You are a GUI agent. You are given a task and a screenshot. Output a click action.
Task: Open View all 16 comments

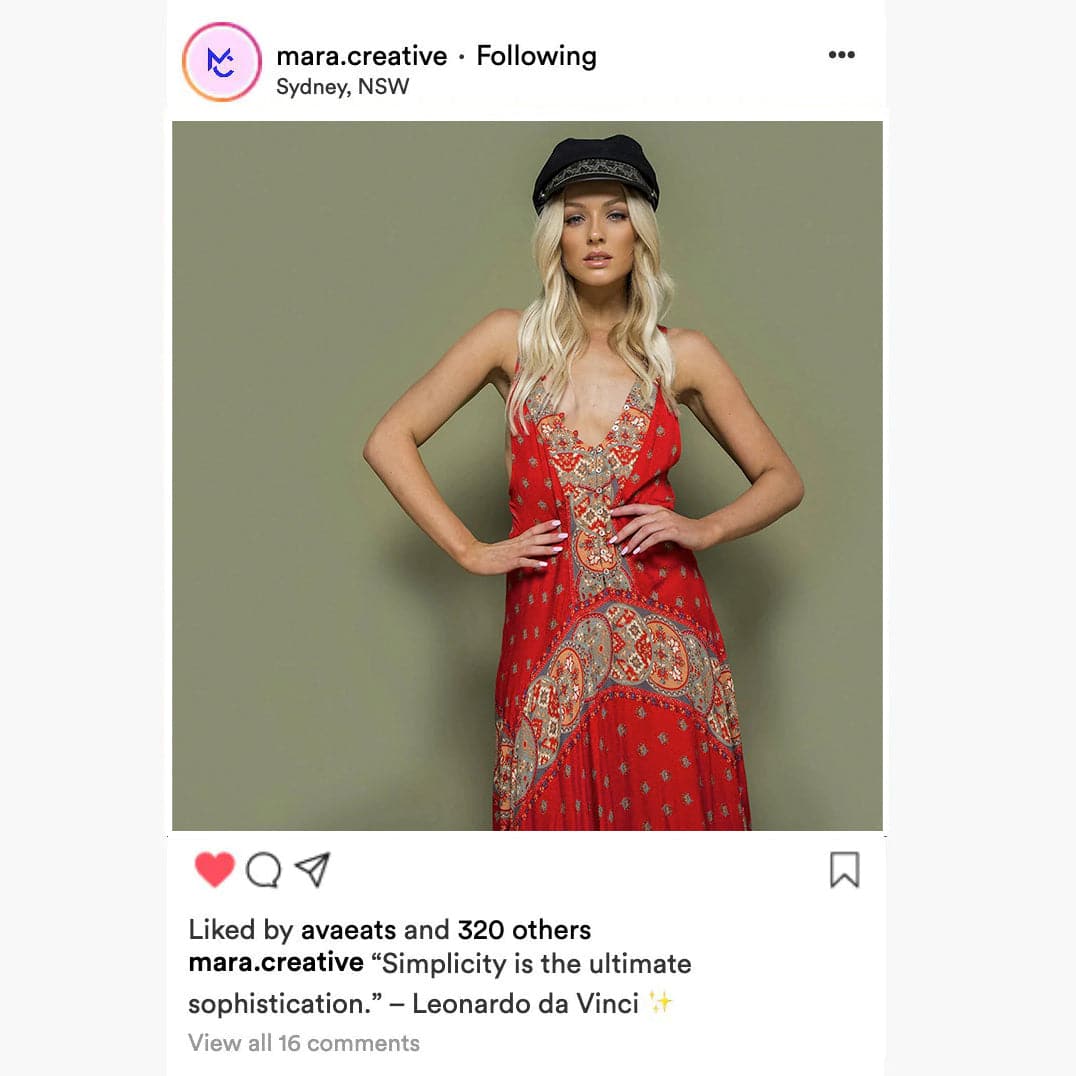click(x=304, y=1043)
